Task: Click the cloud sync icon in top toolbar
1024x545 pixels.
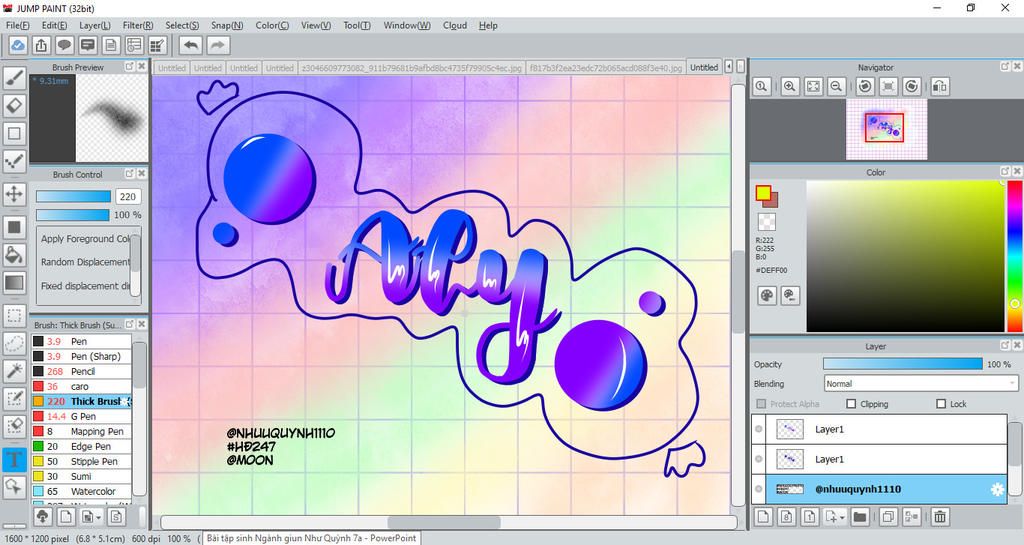Action: pyautogui.click(x=18, y=45)
